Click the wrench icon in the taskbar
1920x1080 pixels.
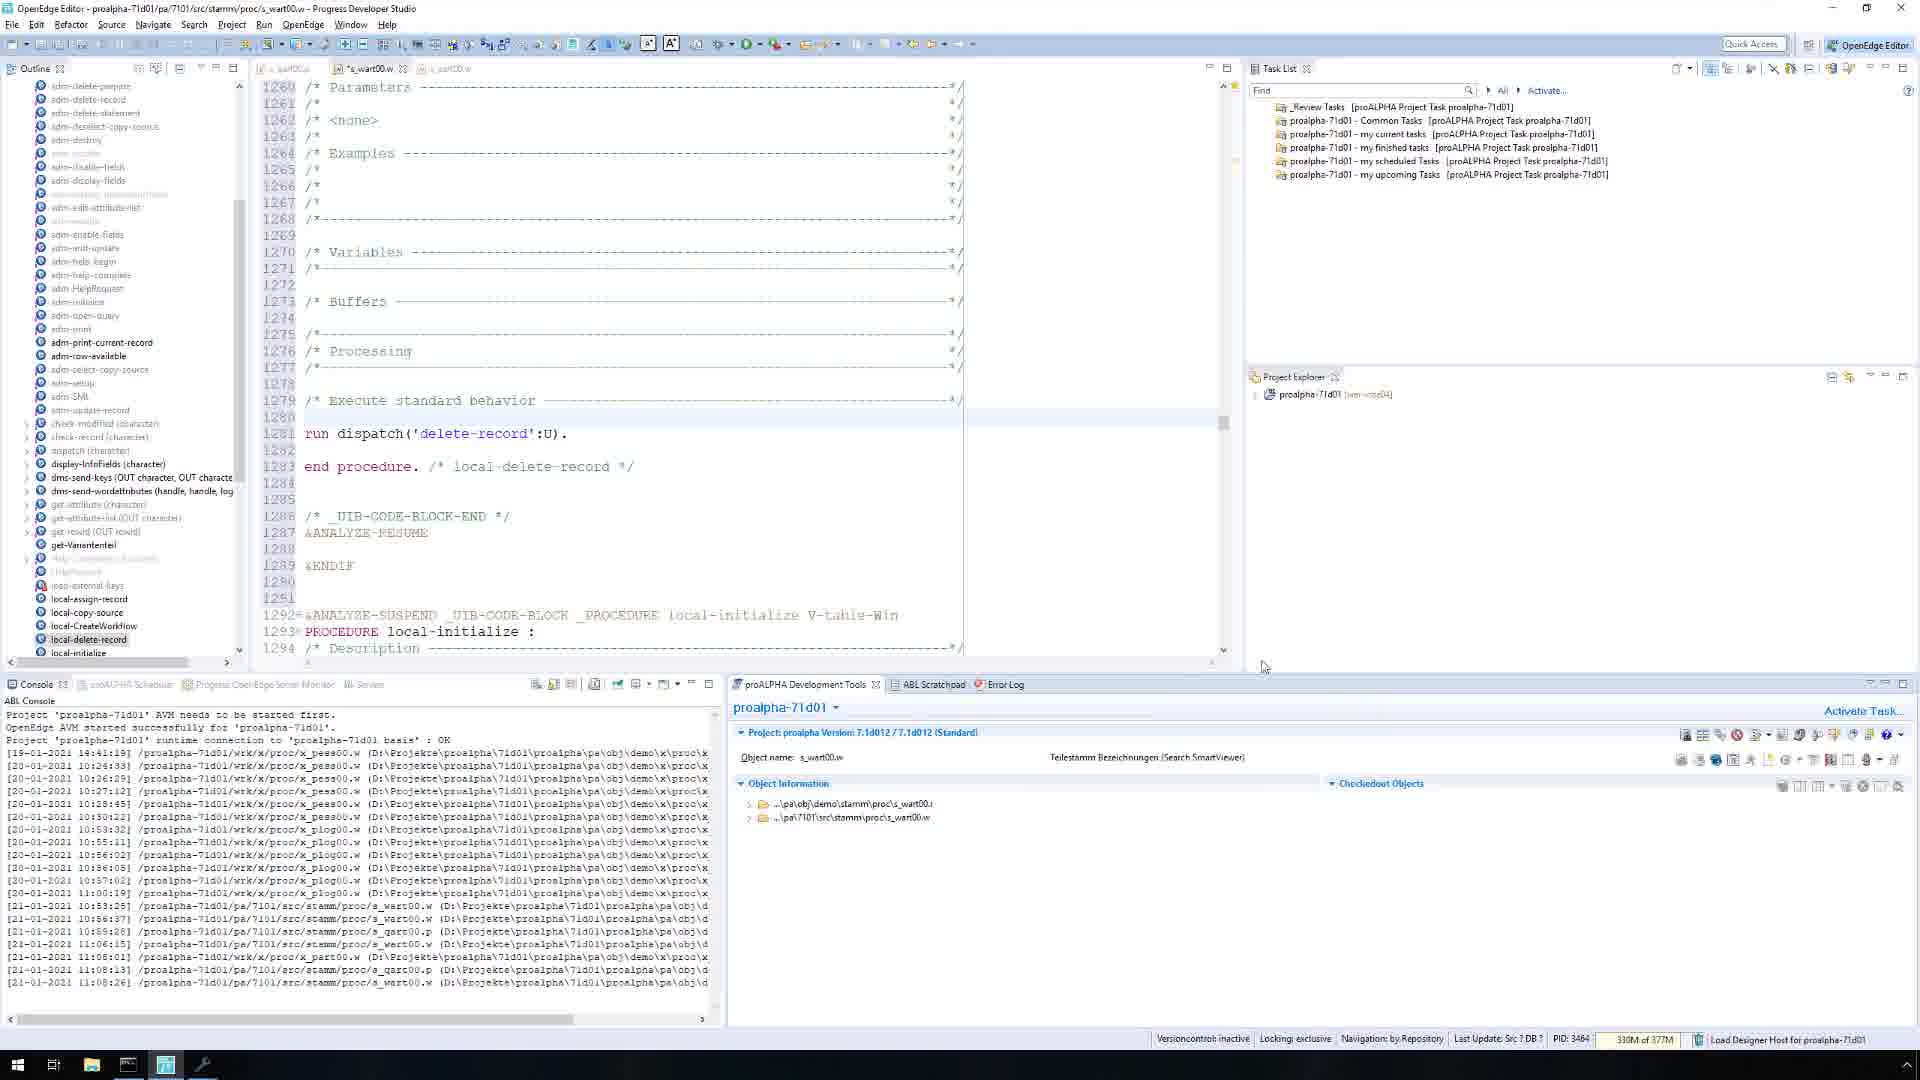pos(202,1065)
